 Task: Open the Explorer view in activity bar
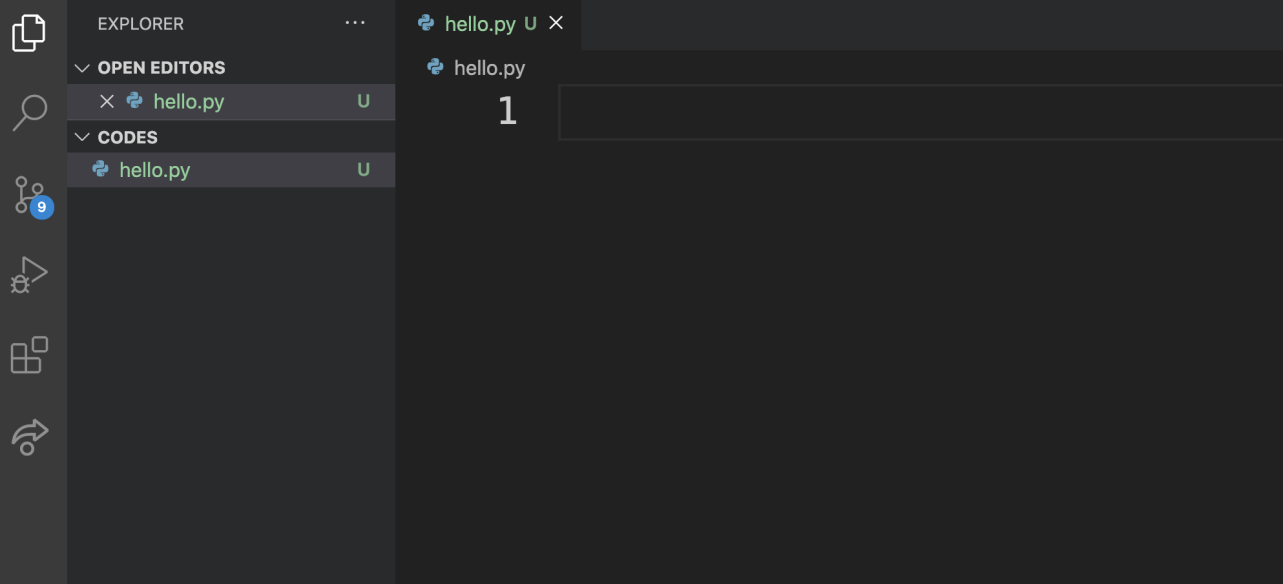point(29,32)
